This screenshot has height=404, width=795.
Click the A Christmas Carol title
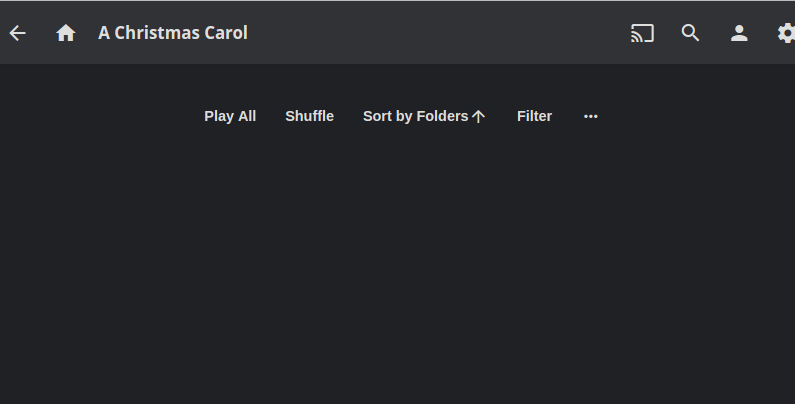[173, 33]
